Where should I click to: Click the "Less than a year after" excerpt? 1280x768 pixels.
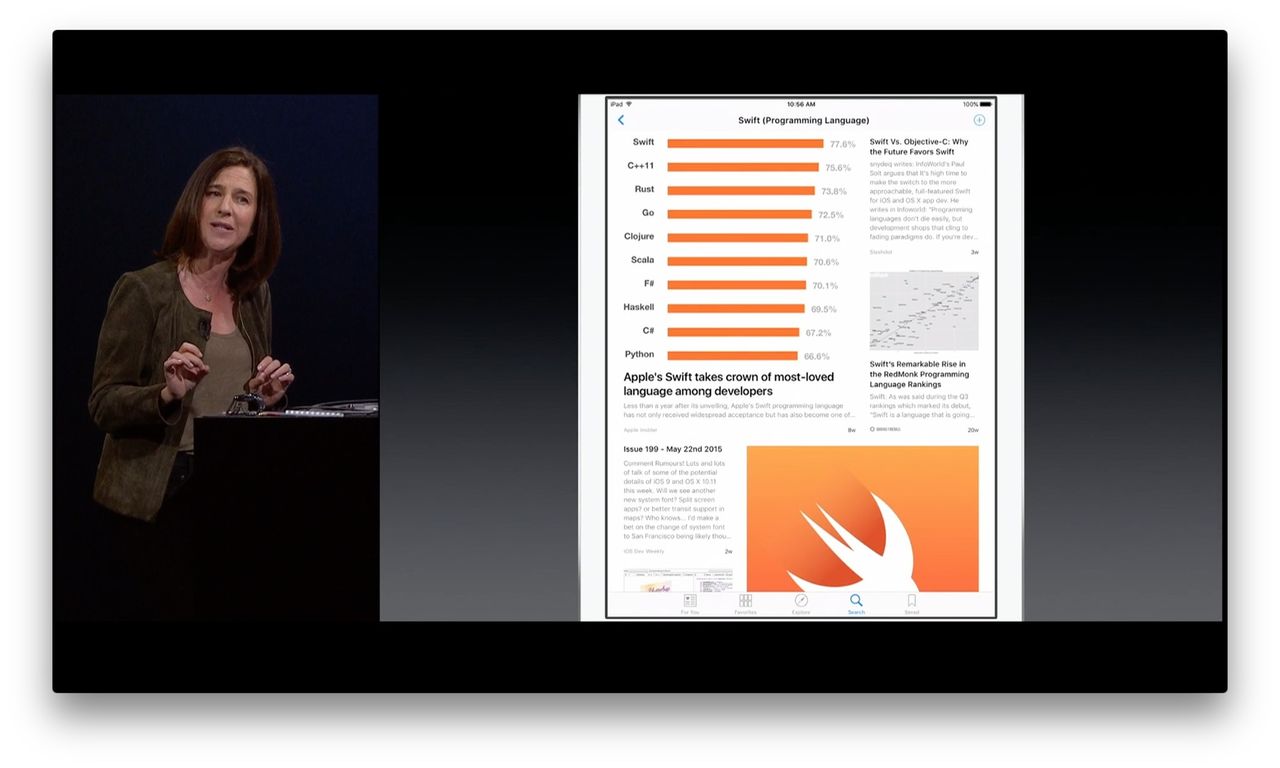(x=739, y=411)
